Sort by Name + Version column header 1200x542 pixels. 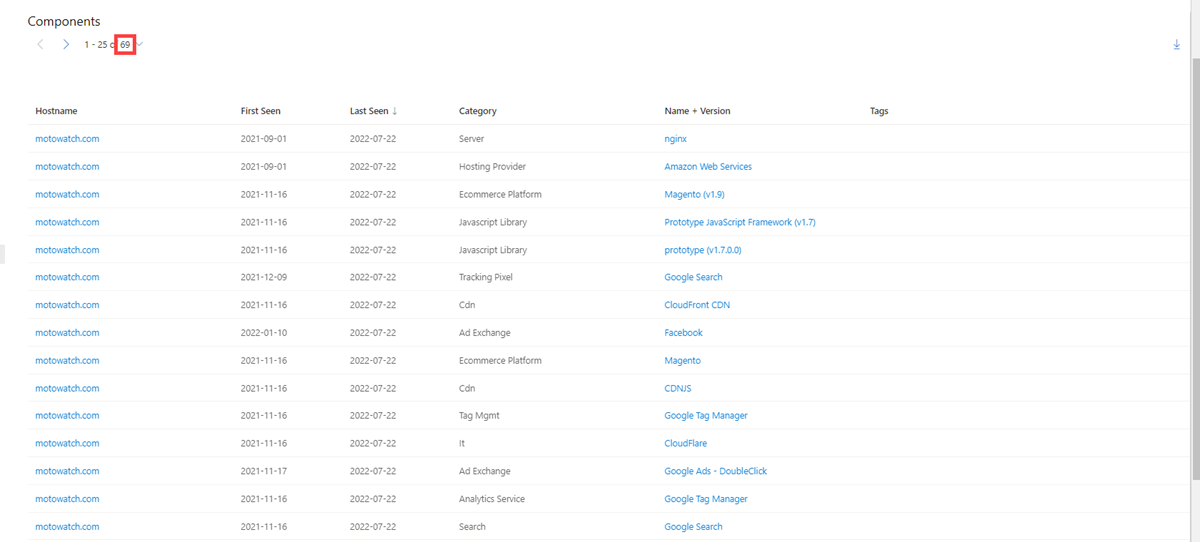click(x=698, y=111)
